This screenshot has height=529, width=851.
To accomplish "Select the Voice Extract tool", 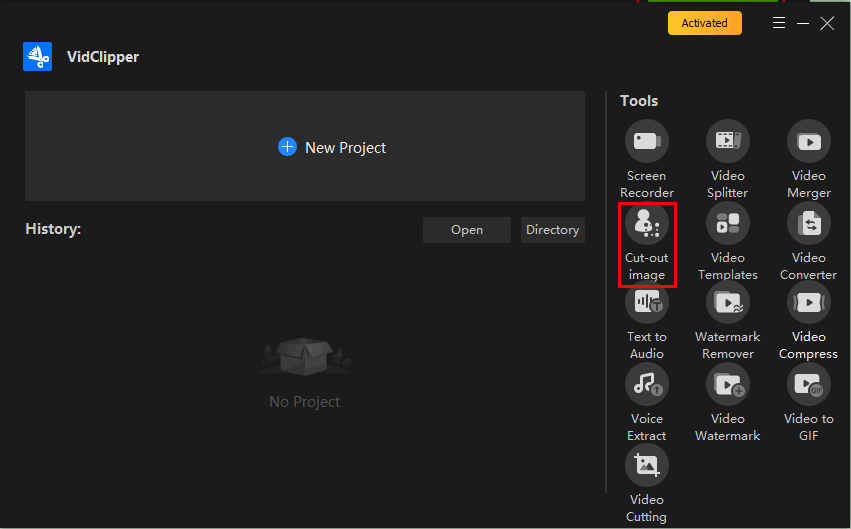I will click(x=646, y=385).
